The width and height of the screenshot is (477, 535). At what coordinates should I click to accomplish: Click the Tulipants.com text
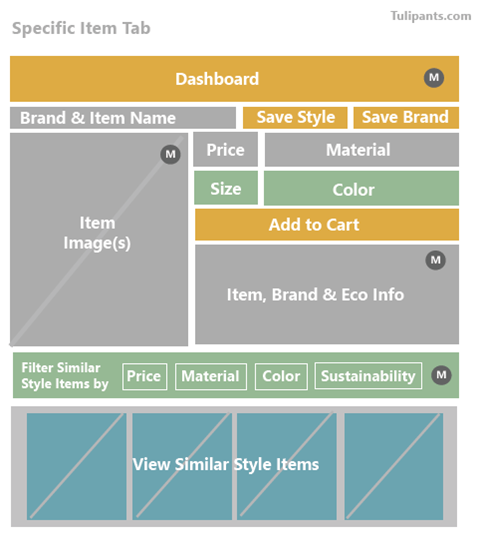431,16
